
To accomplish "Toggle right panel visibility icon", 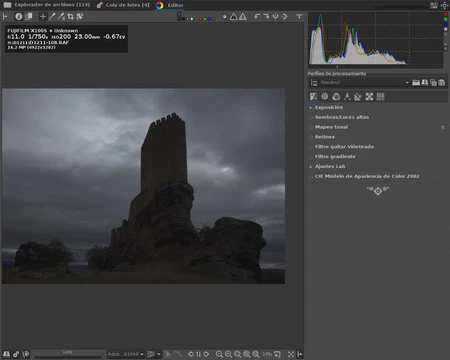I will pos(300,354).
